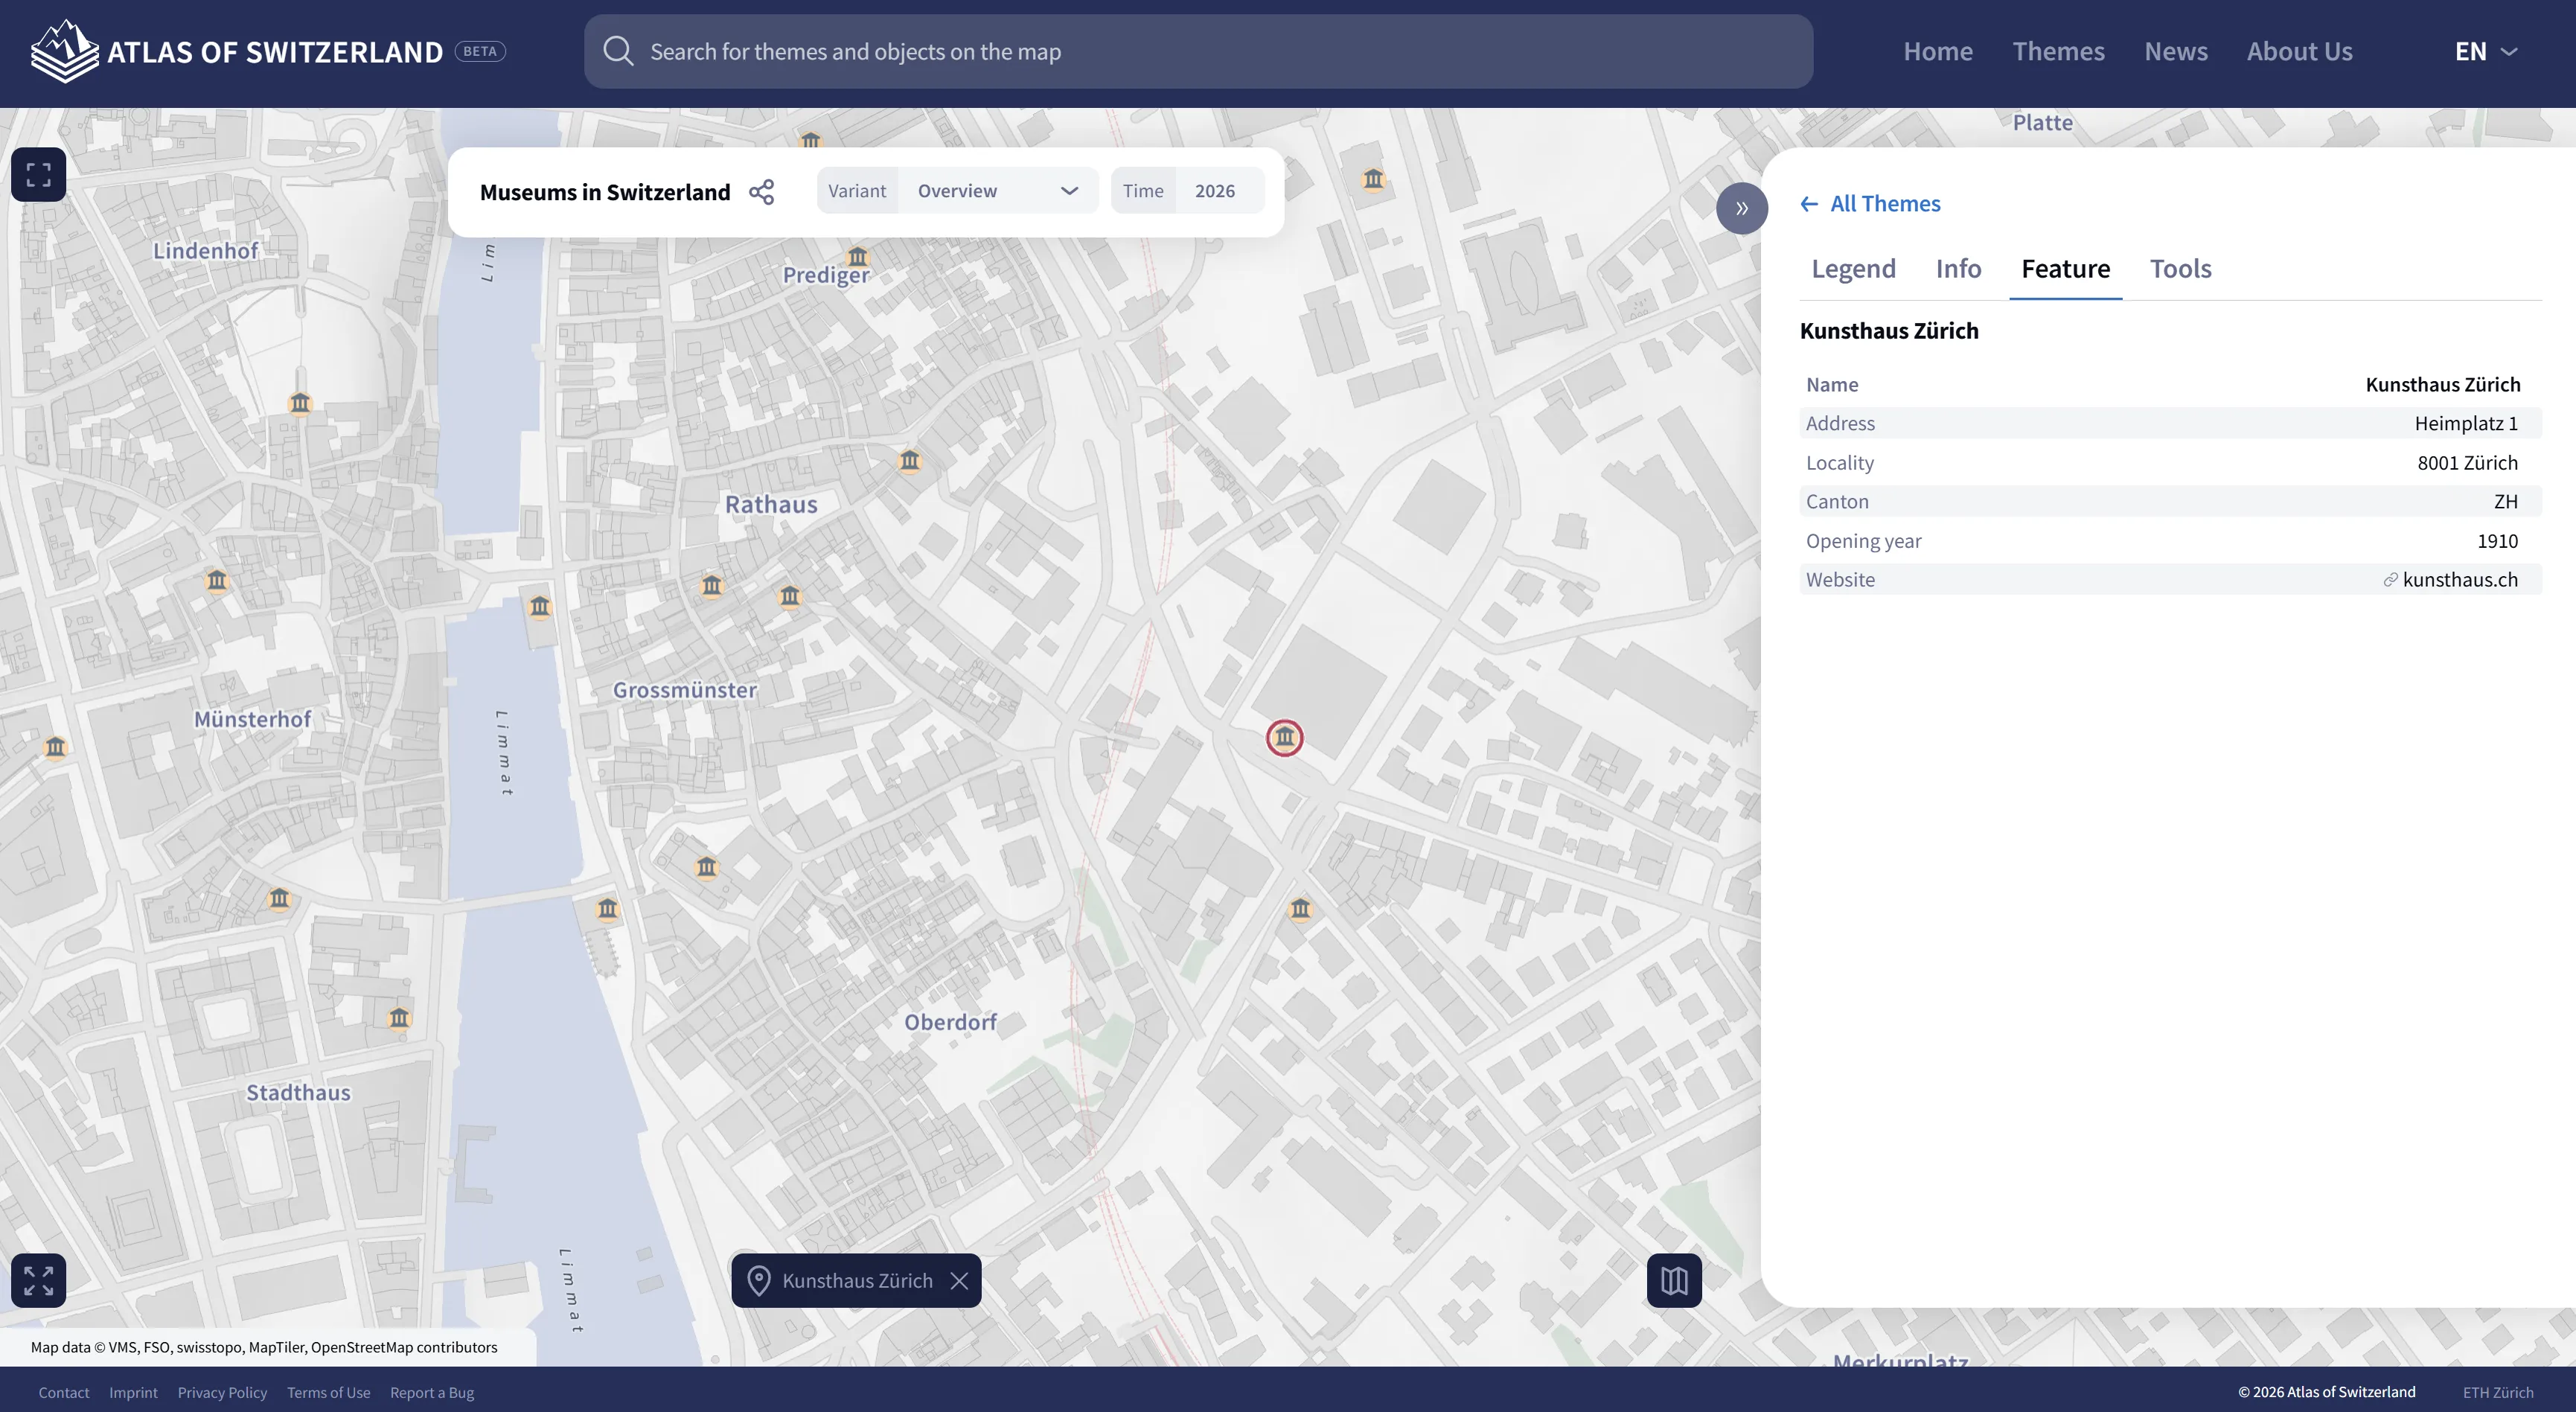Viewport: 2576px width, 1412px height.
Task: Click the ETH Zürich footer link
Action: coord(2497,1392)
